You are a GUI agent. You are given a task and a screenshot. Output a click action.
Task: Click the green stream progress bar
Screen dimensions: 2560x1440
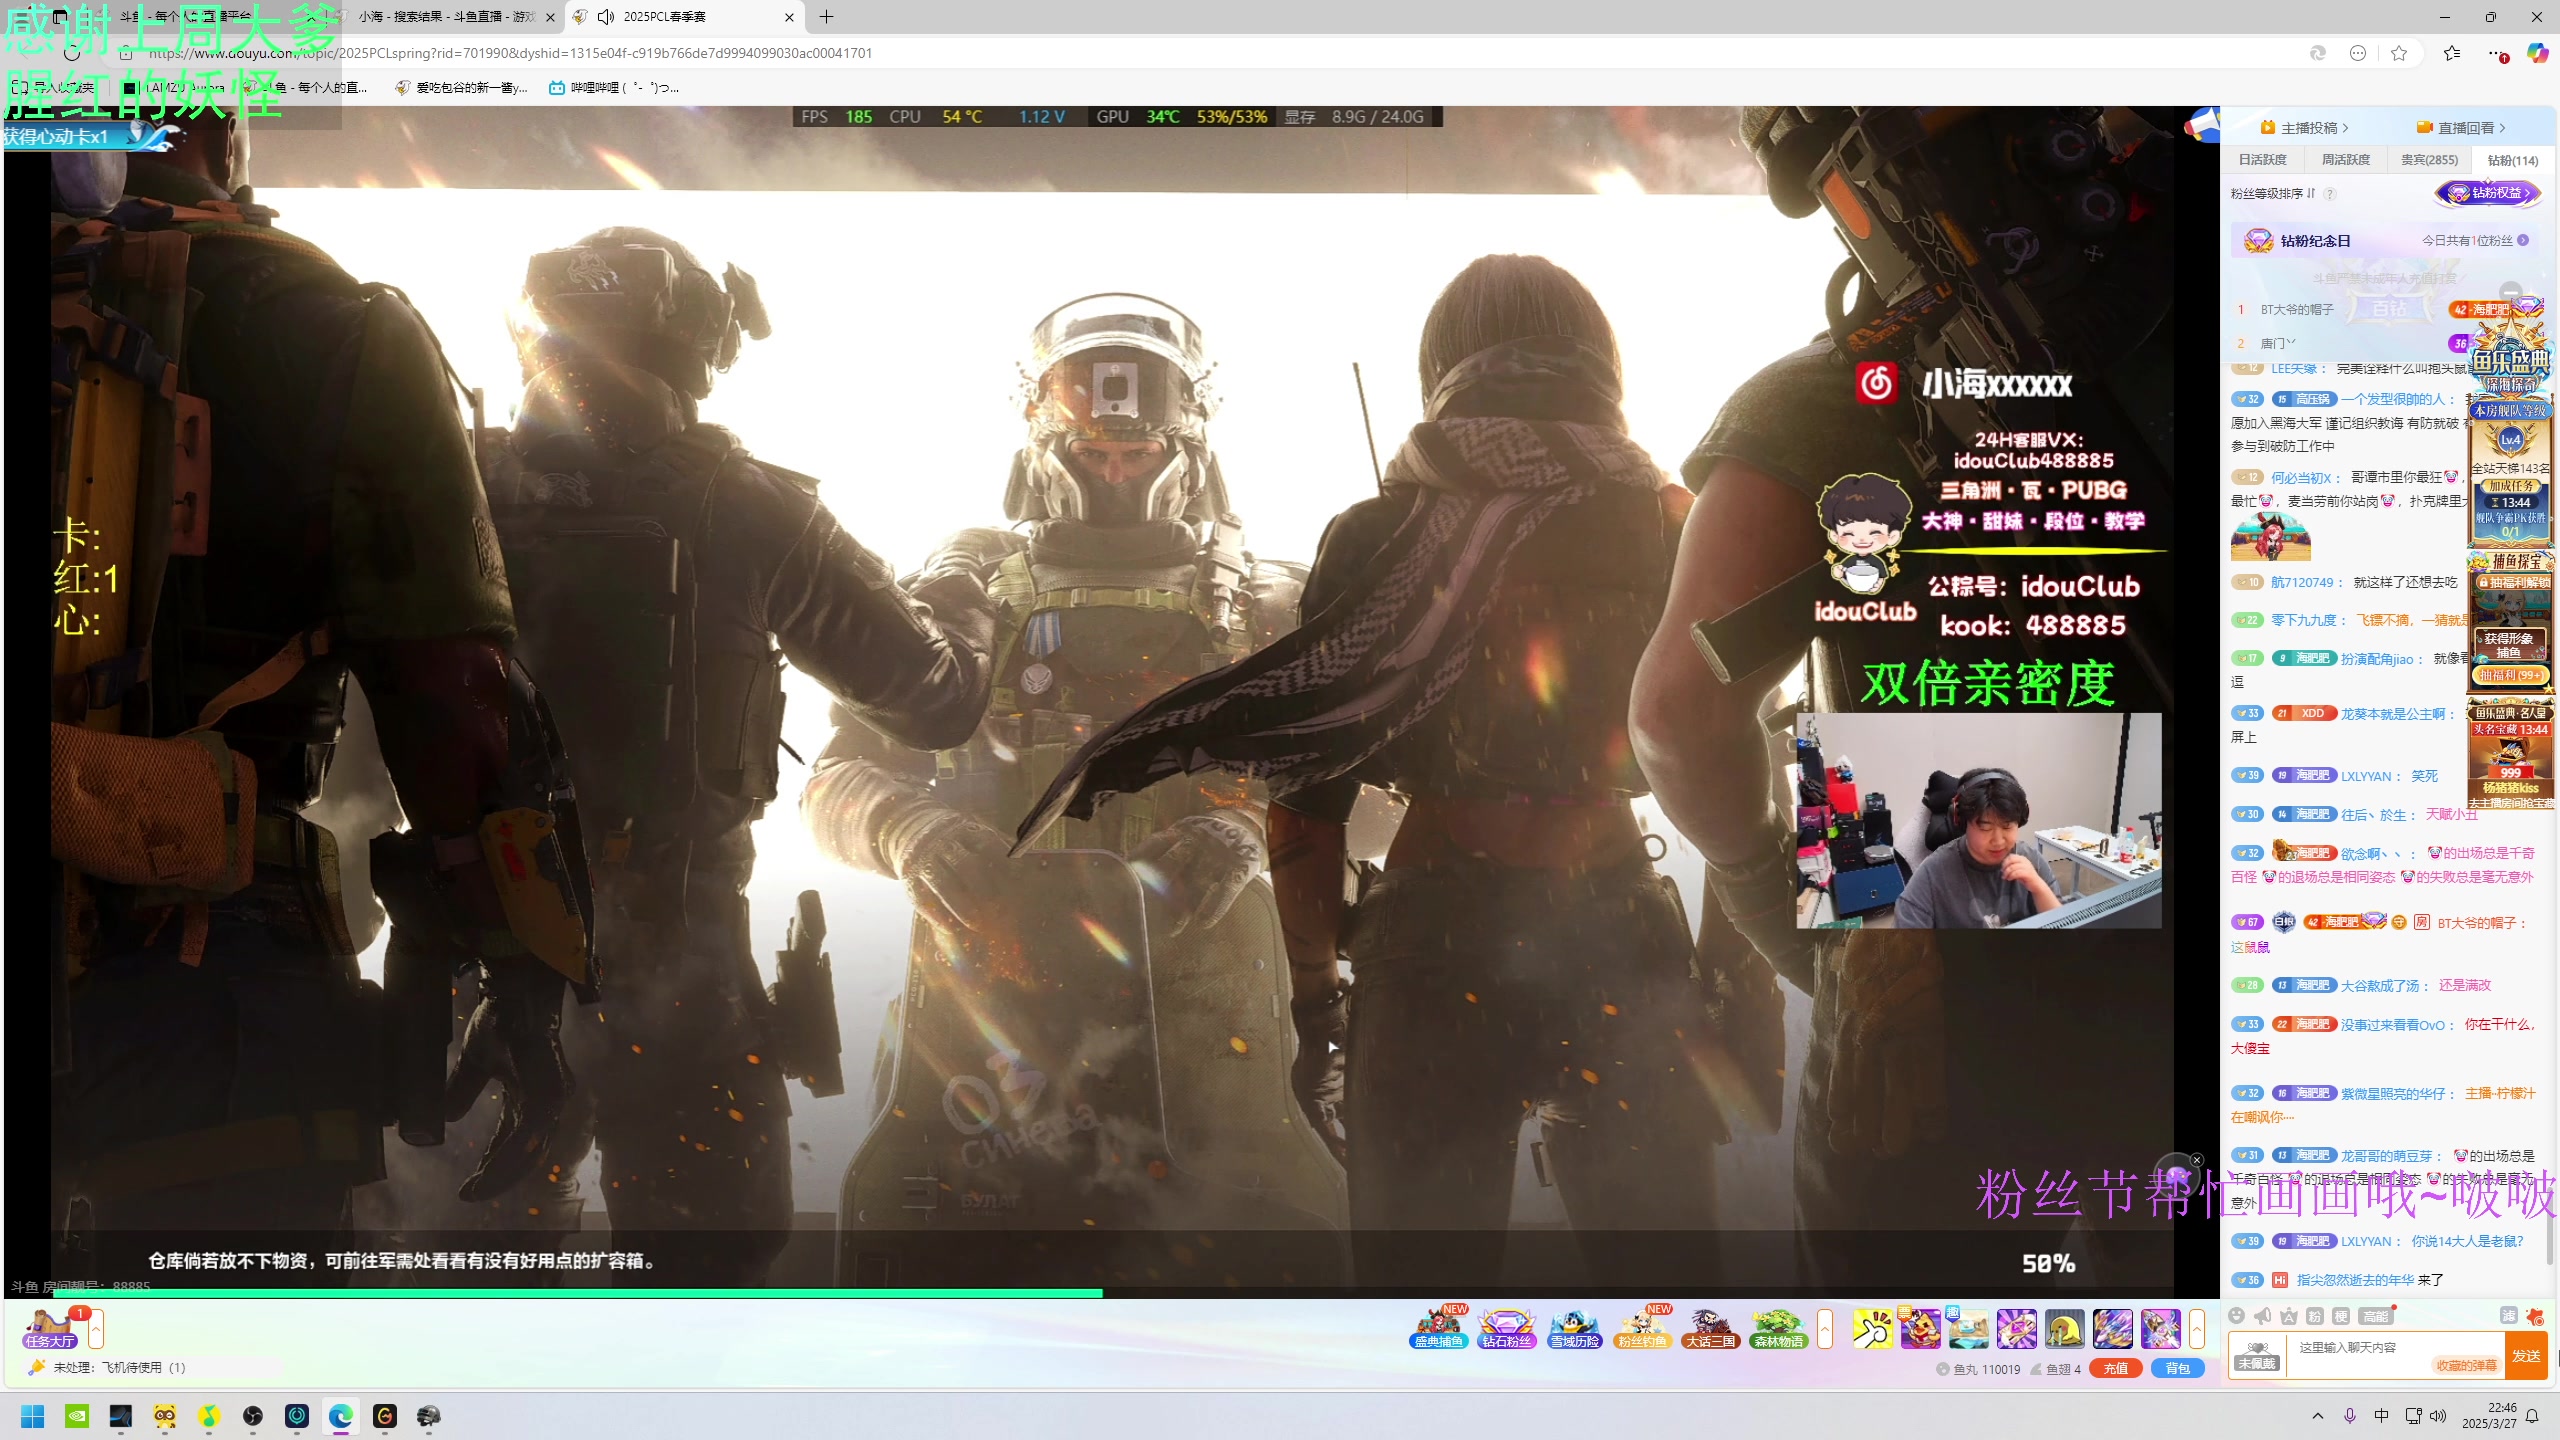coord(577,1293)
